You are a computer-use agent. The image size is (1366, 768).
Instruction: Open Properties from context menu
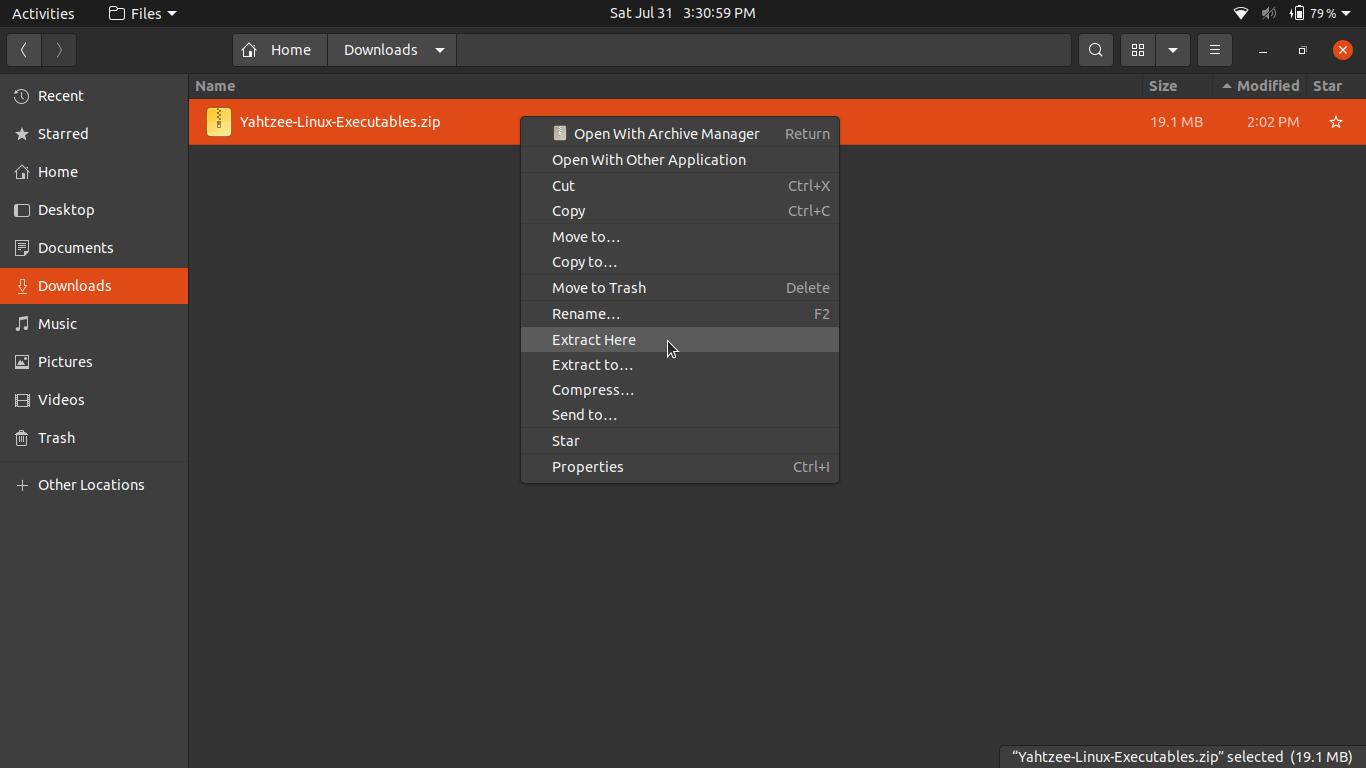680,467
